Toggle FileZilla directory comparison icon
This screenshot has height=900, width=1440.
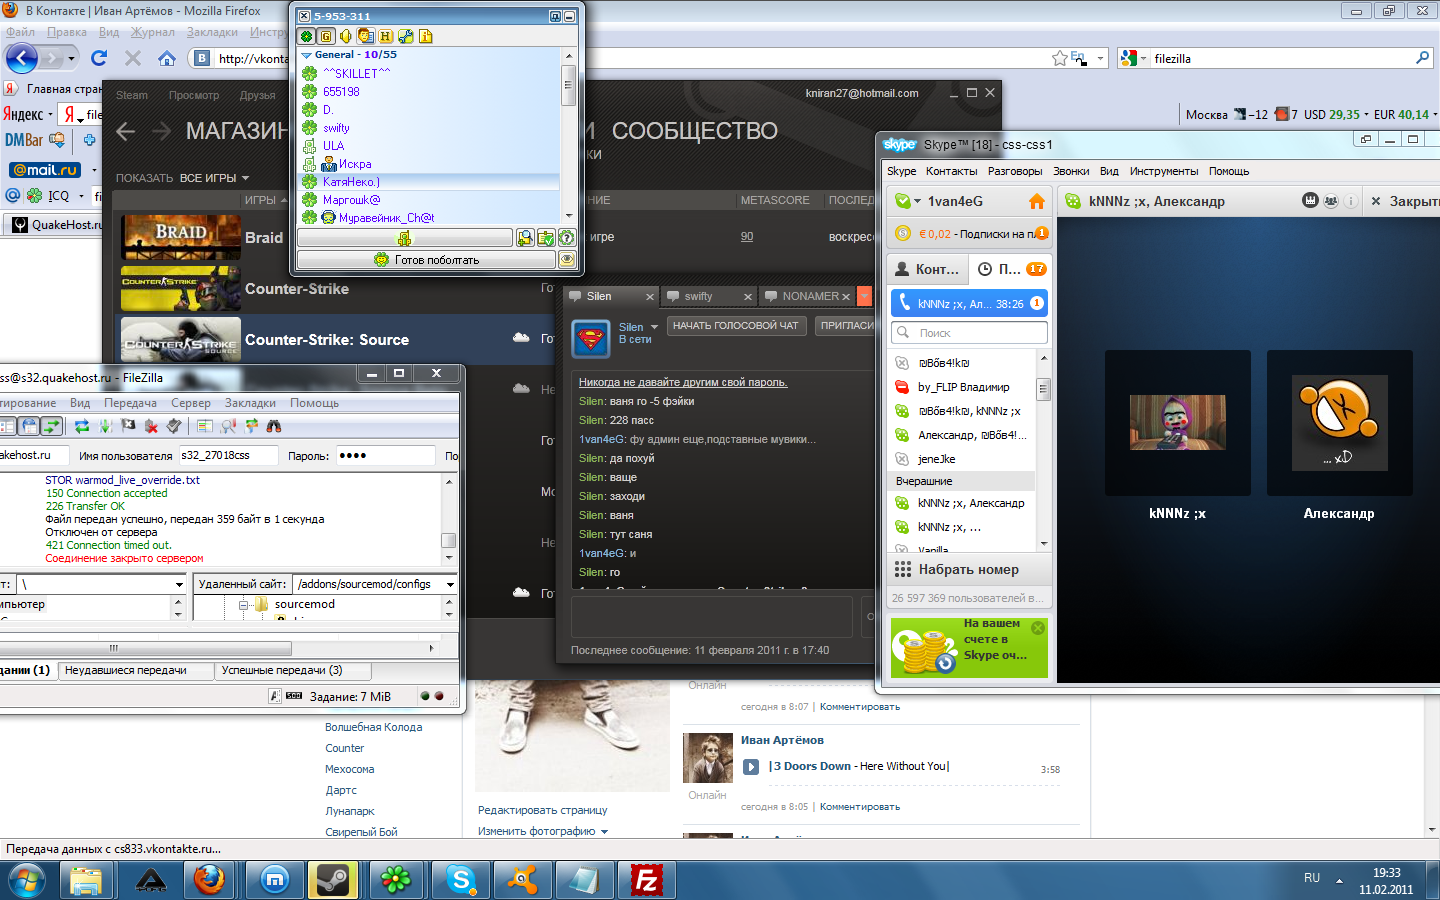[x=228, y=426]
